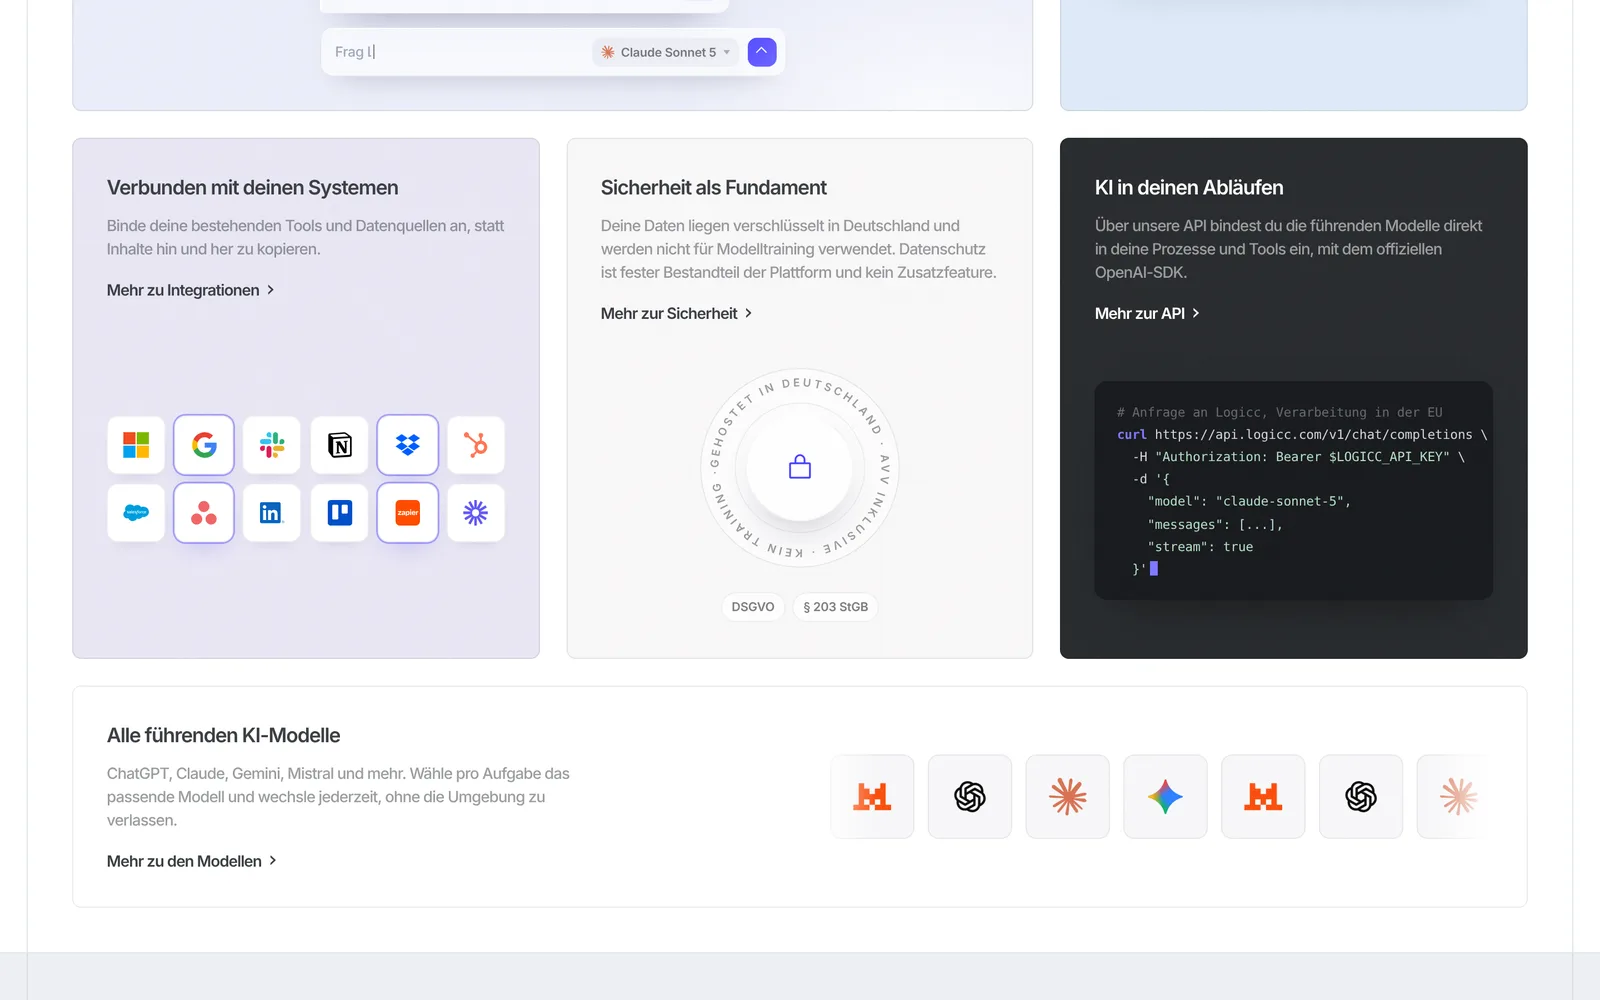Open the Slack integration icon
Screen dimensions: 1600x1000
(272, 445)
